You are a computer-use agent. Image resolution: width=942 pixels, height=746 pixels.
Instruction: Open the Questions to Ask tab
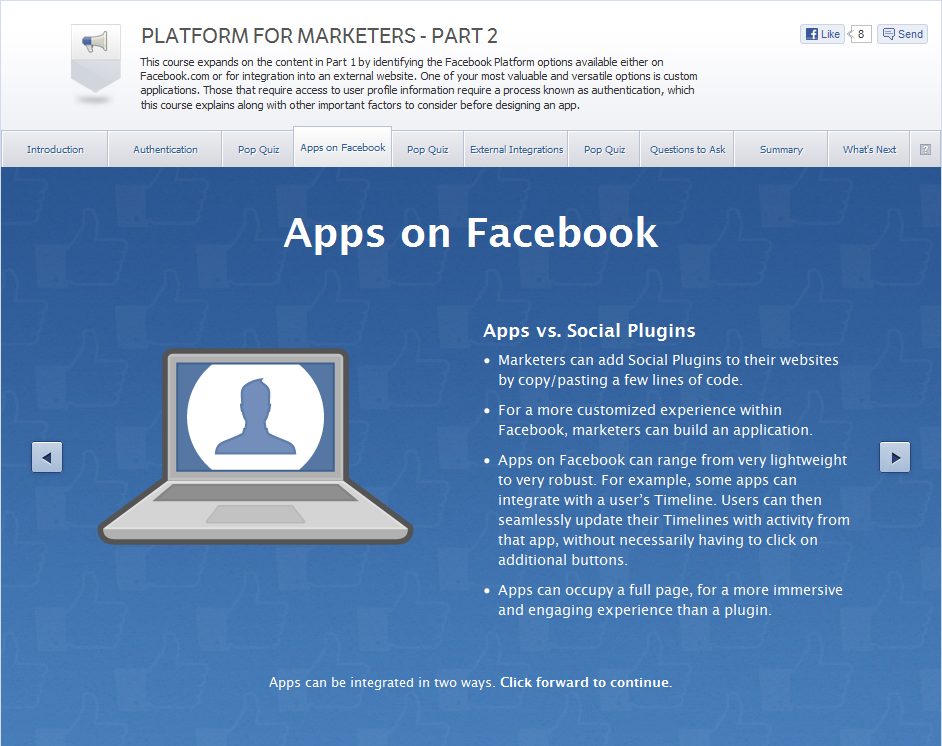687,150
